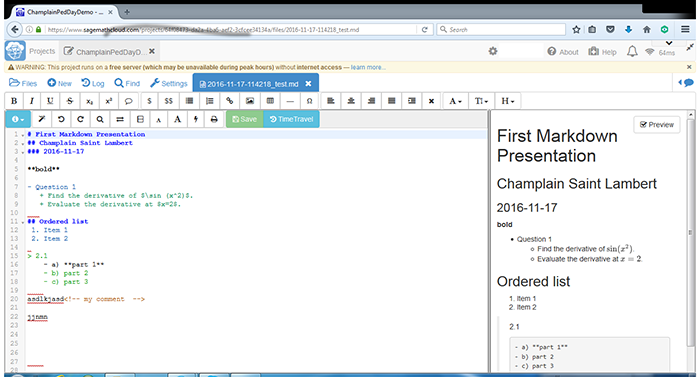The height and width of the screenshot is (377, 700).
Task: Insert inline math with single dollar icon
Action: (149, 101)
